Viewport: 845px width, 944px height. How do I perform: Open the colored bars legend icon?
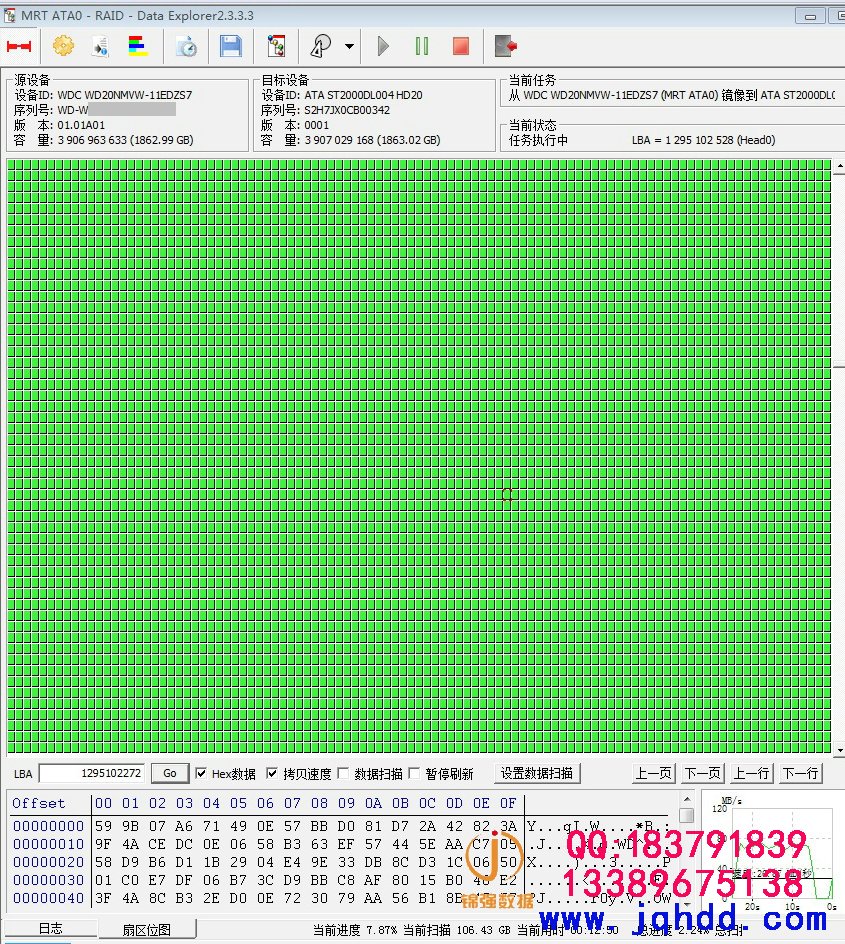(138, 46)
